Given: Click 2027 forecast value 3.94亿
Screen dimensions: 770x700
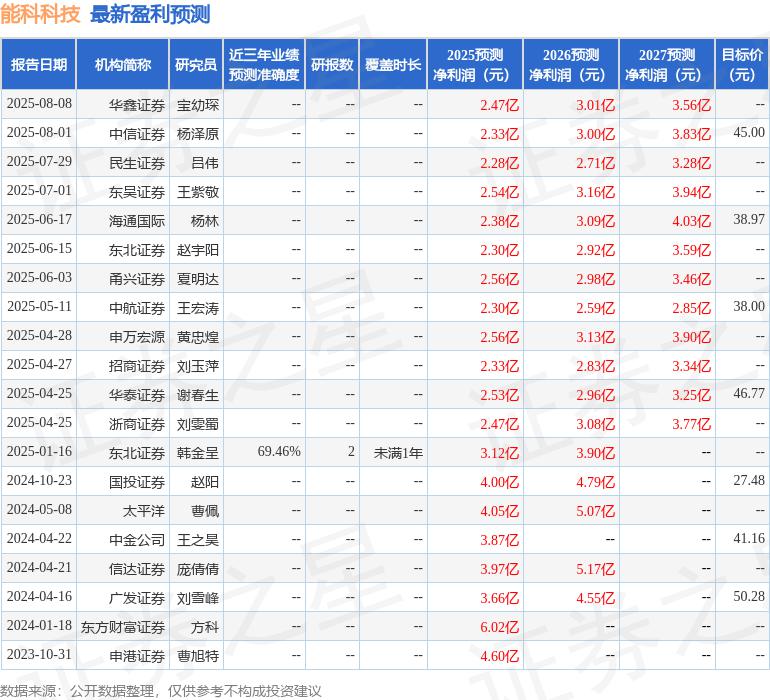Looking at the screenshot, I should pyautogui.click(x=691, y=192).
